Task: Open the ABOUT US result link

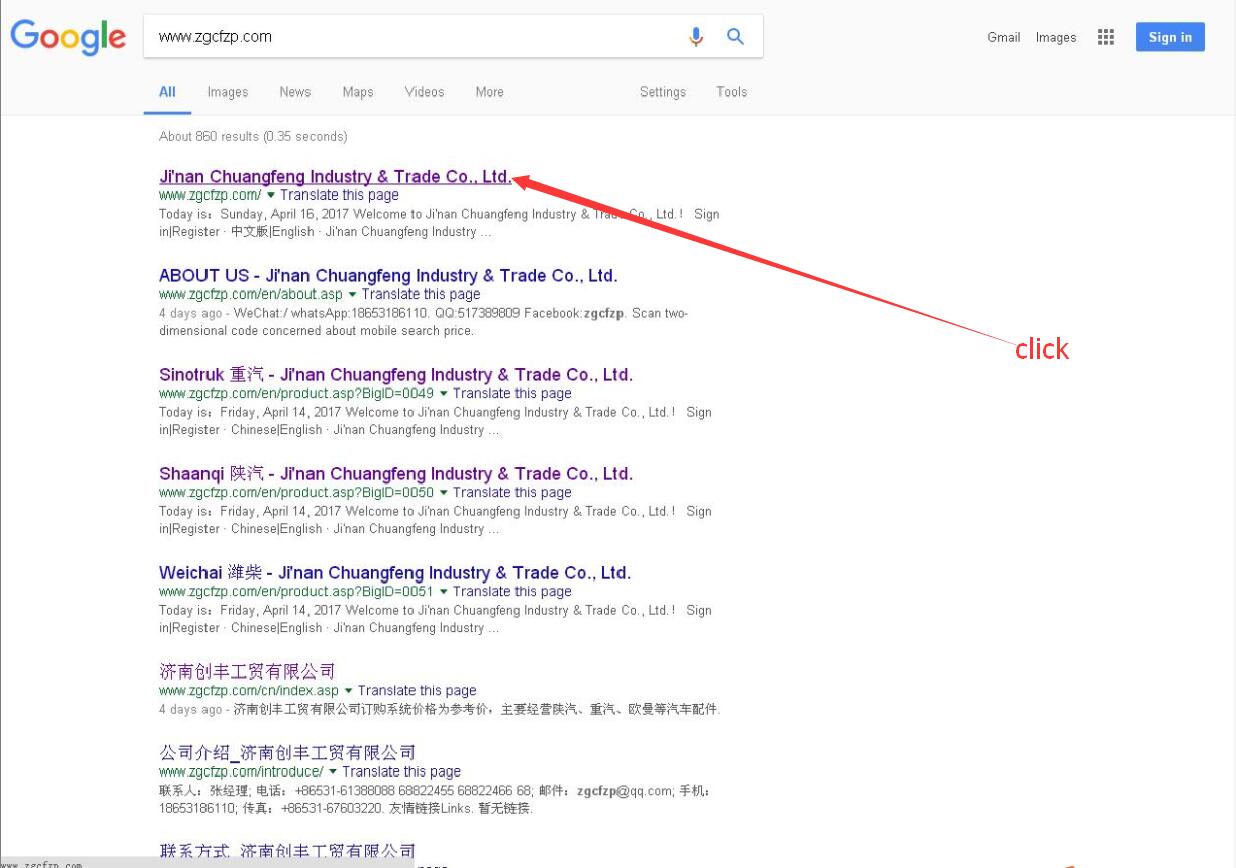Action: point(388,276)
